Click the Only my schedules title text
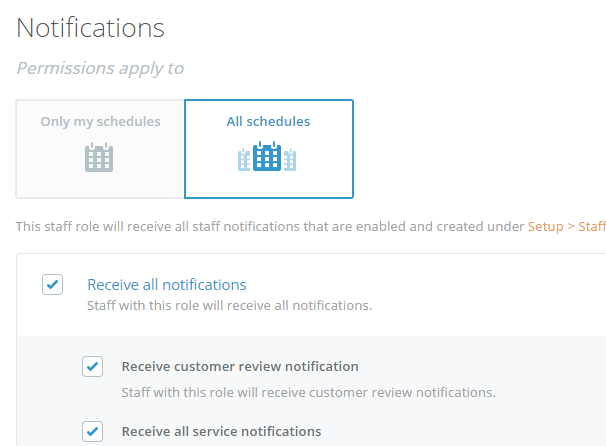 (x=100, y=121)
